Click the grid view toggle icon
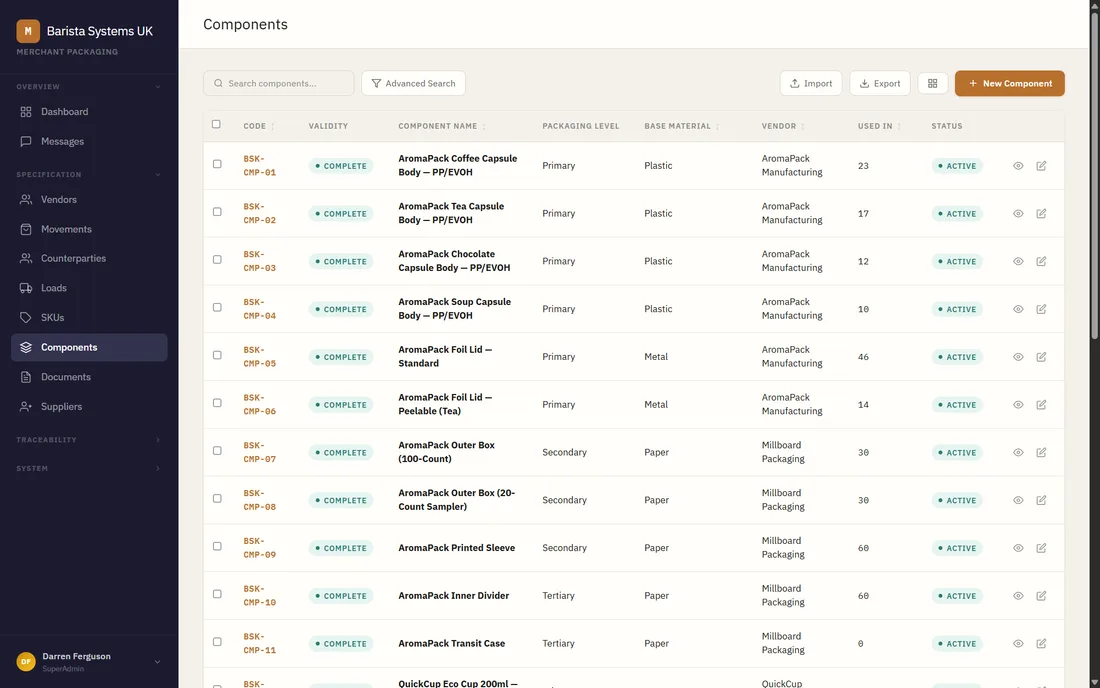Viewport: 1100px width, 688px height. [932, 83]
